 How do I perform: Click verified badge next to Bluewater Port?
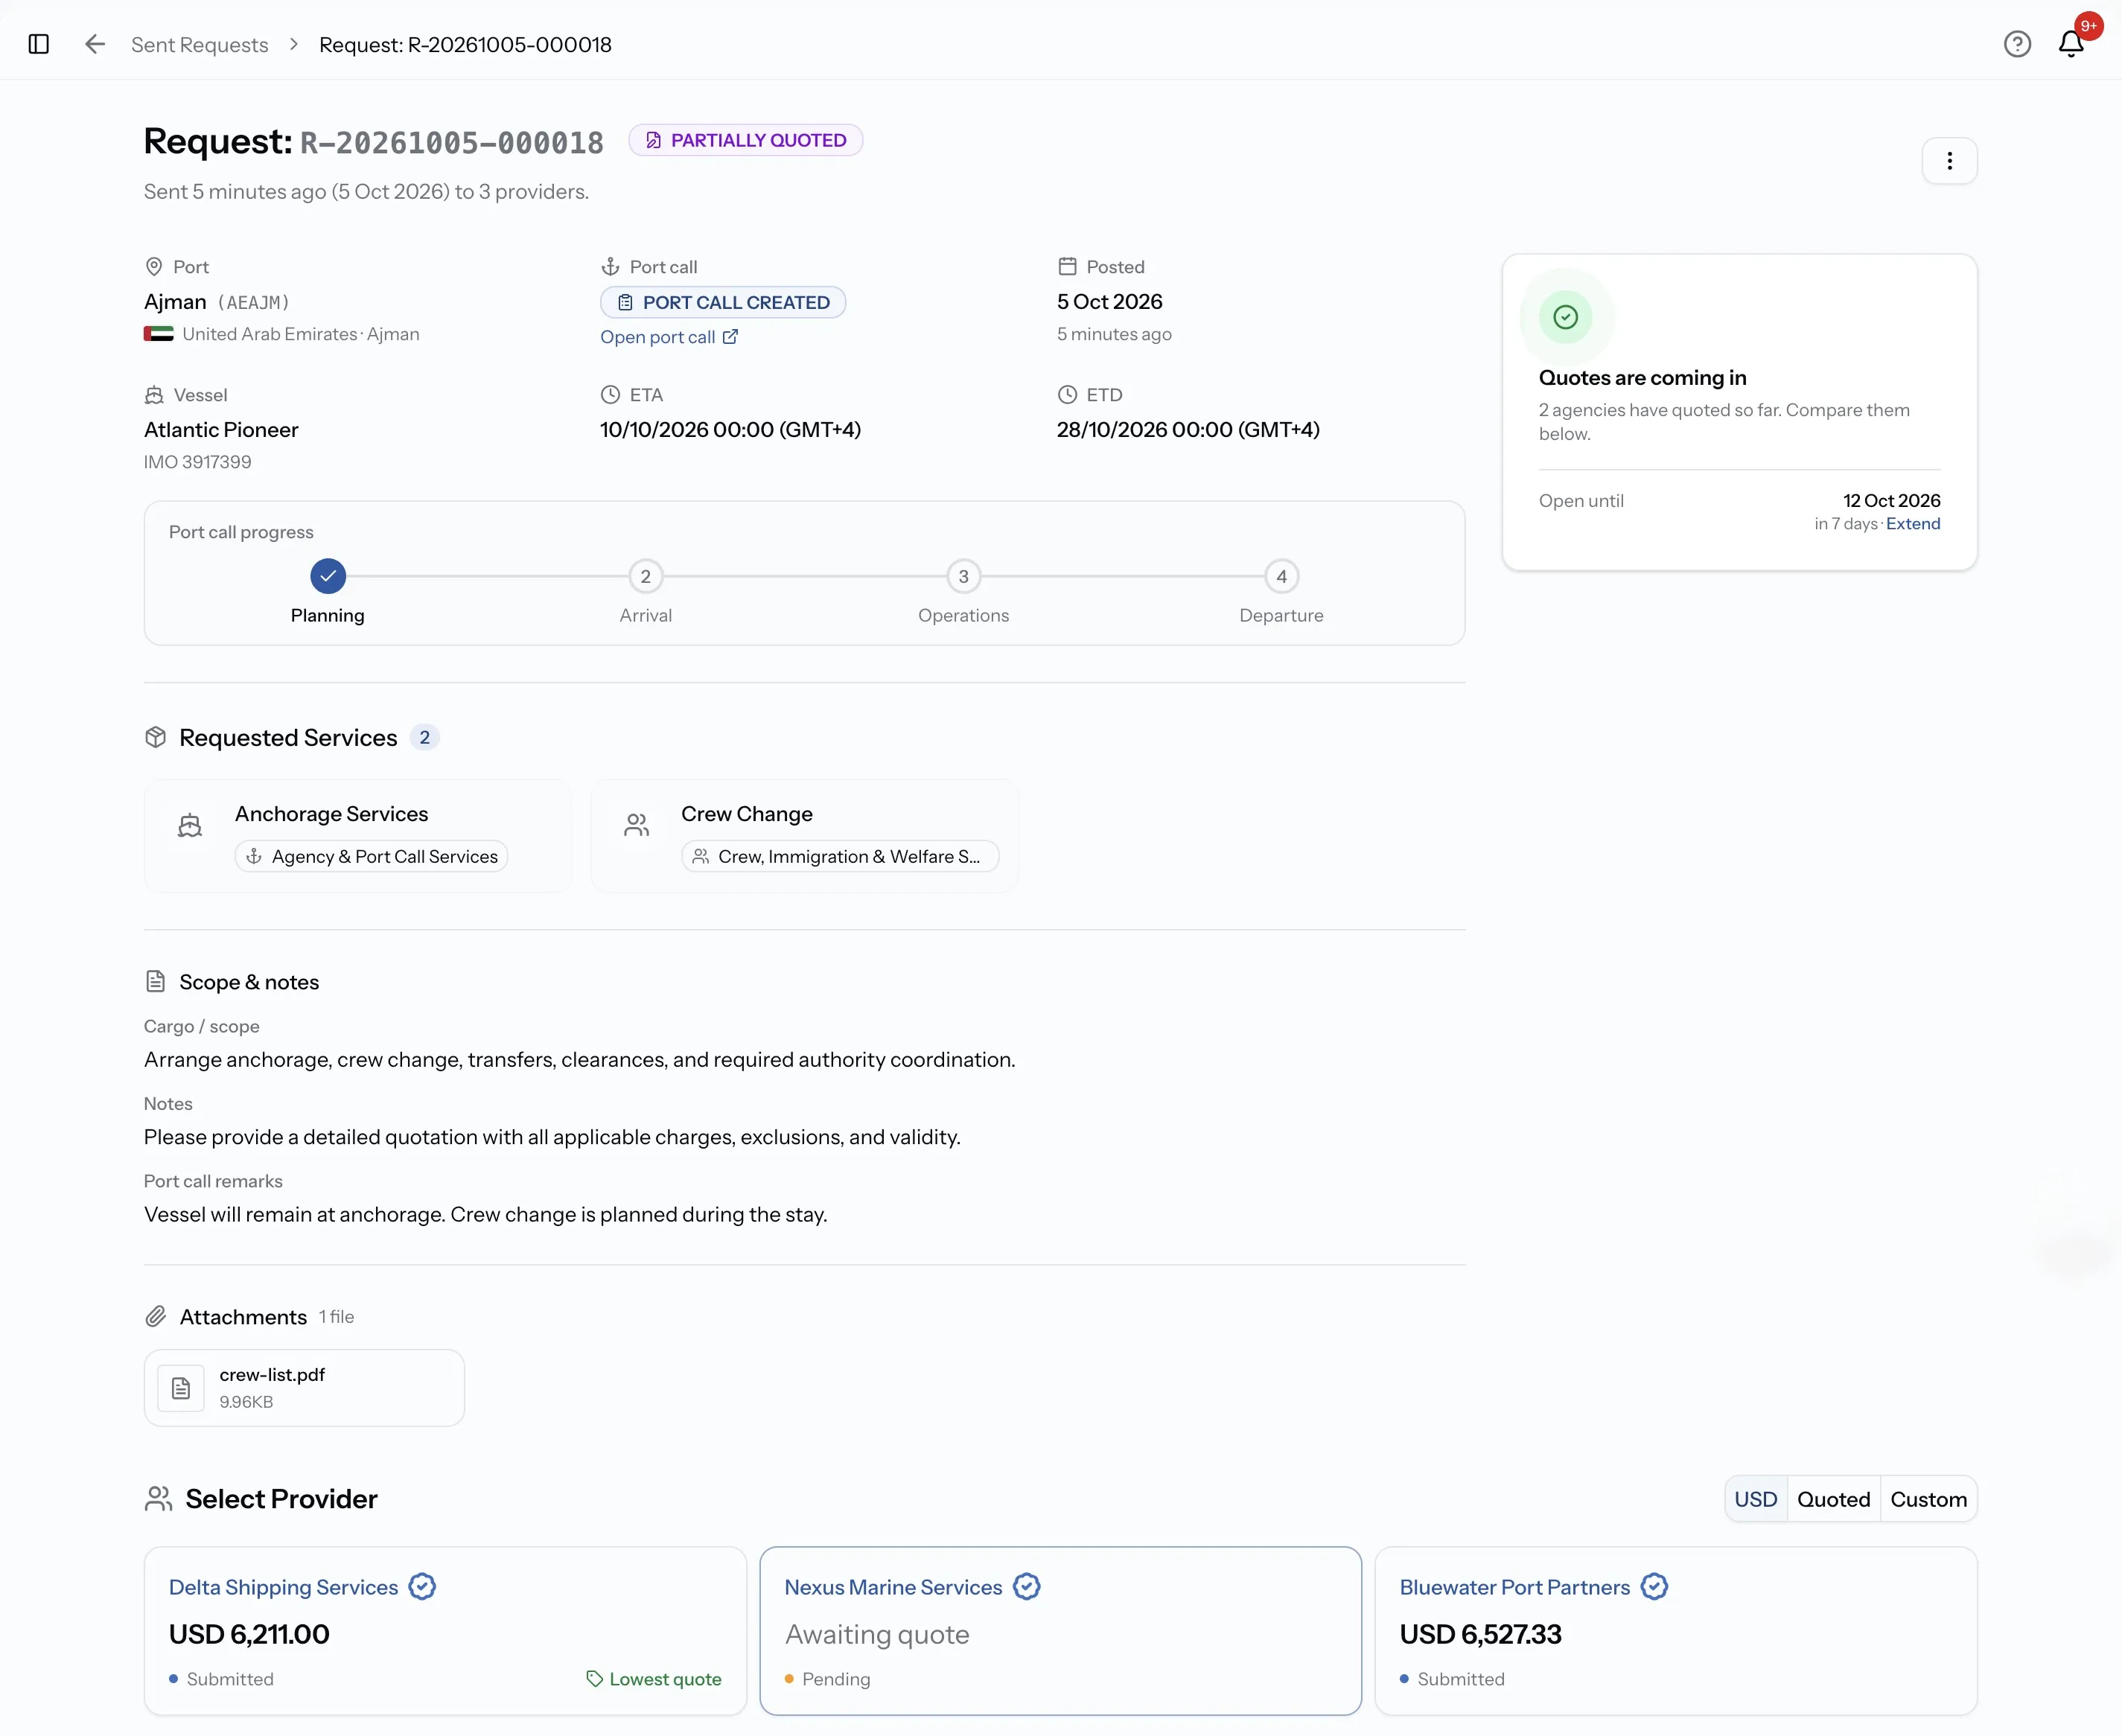click(1654, 1587)
